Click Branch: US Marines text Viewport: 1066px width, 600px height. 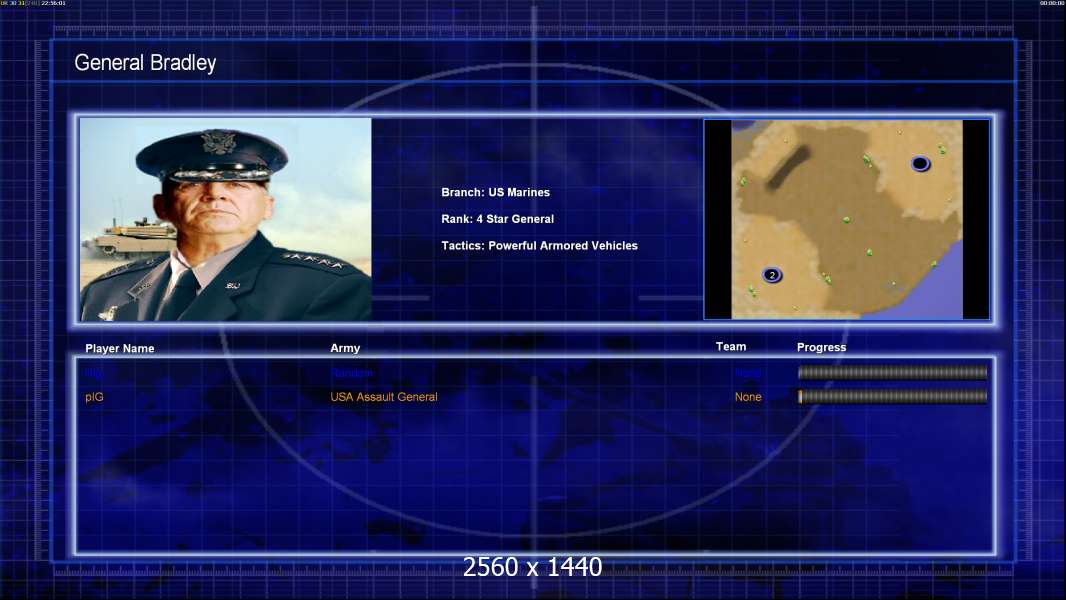[x=496, y=192]
